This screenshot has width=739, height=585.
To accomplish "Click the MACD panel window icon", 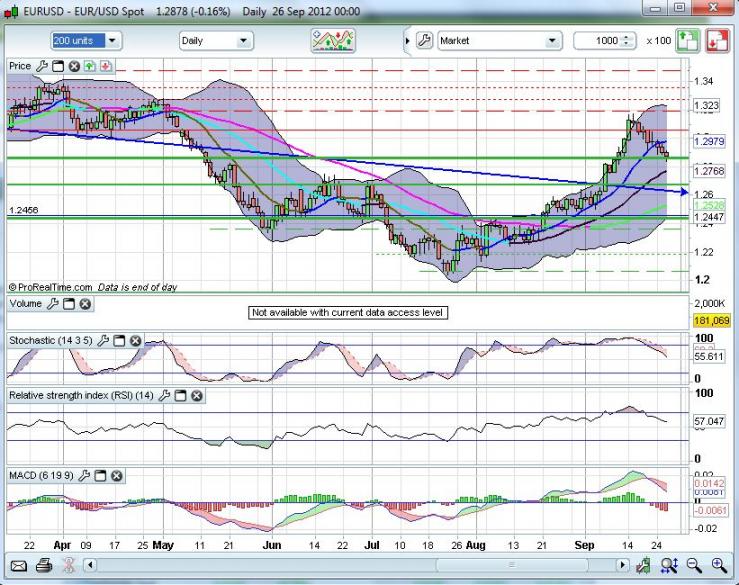I will coord(100,476).
